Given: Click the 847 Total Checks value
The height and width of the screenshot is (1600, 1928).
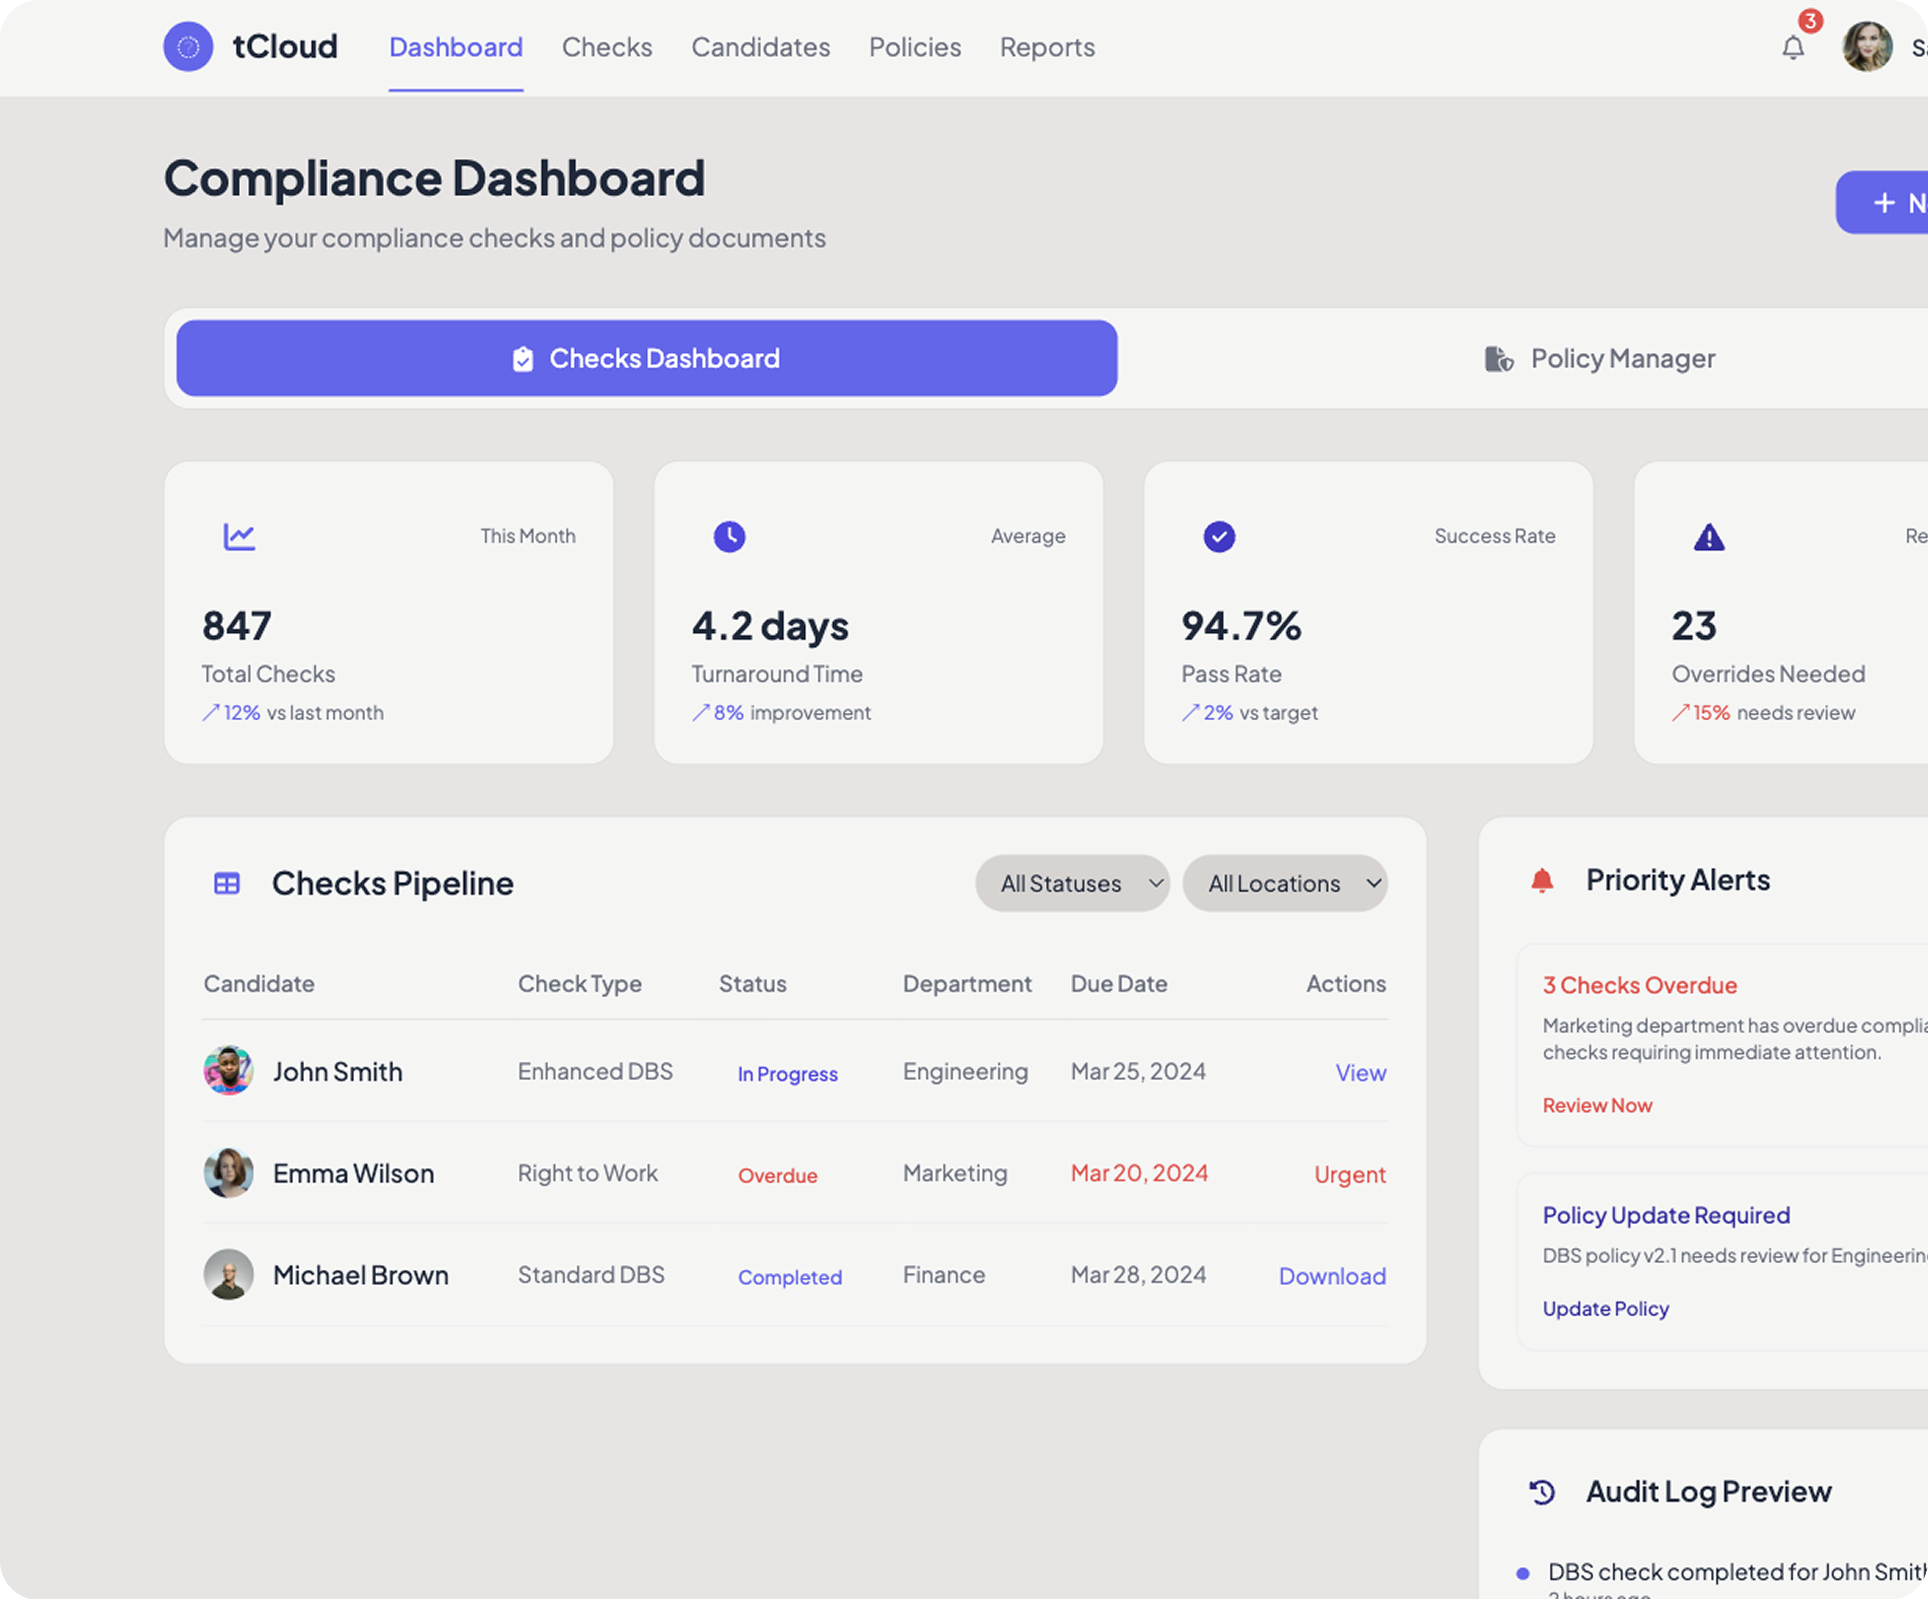Looking at the screenshot, I should 237,626.
